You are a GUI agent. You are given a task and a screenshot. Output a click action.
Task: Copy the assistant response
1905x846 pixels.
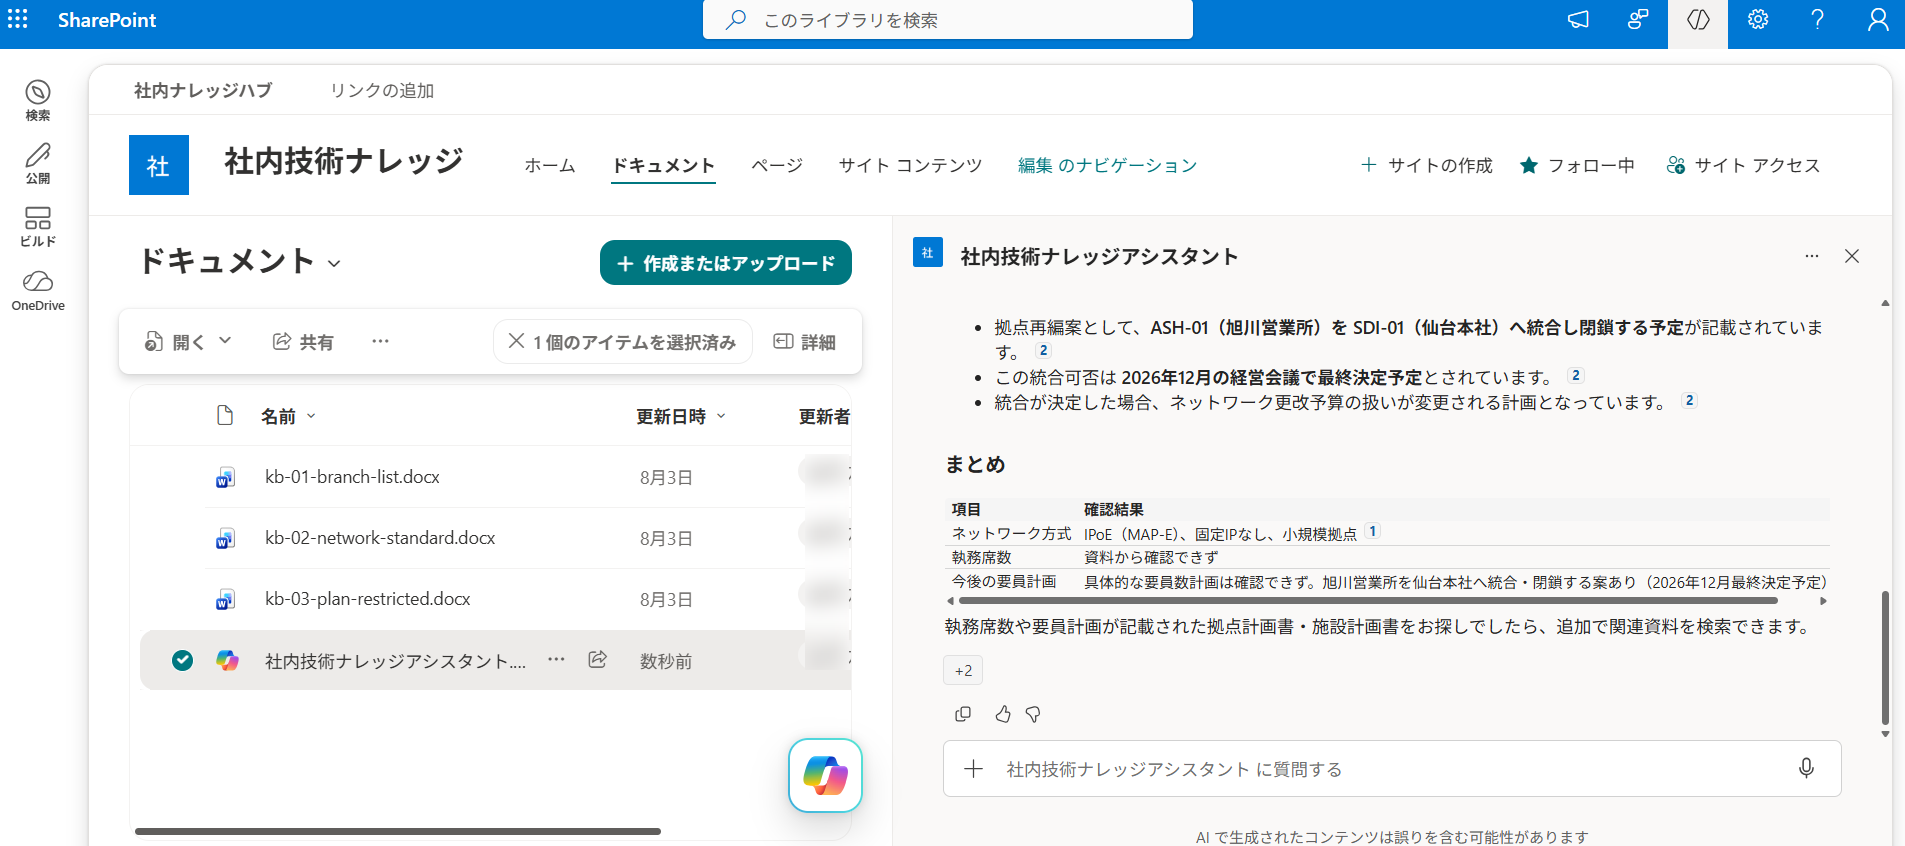[x=963, y=714]
